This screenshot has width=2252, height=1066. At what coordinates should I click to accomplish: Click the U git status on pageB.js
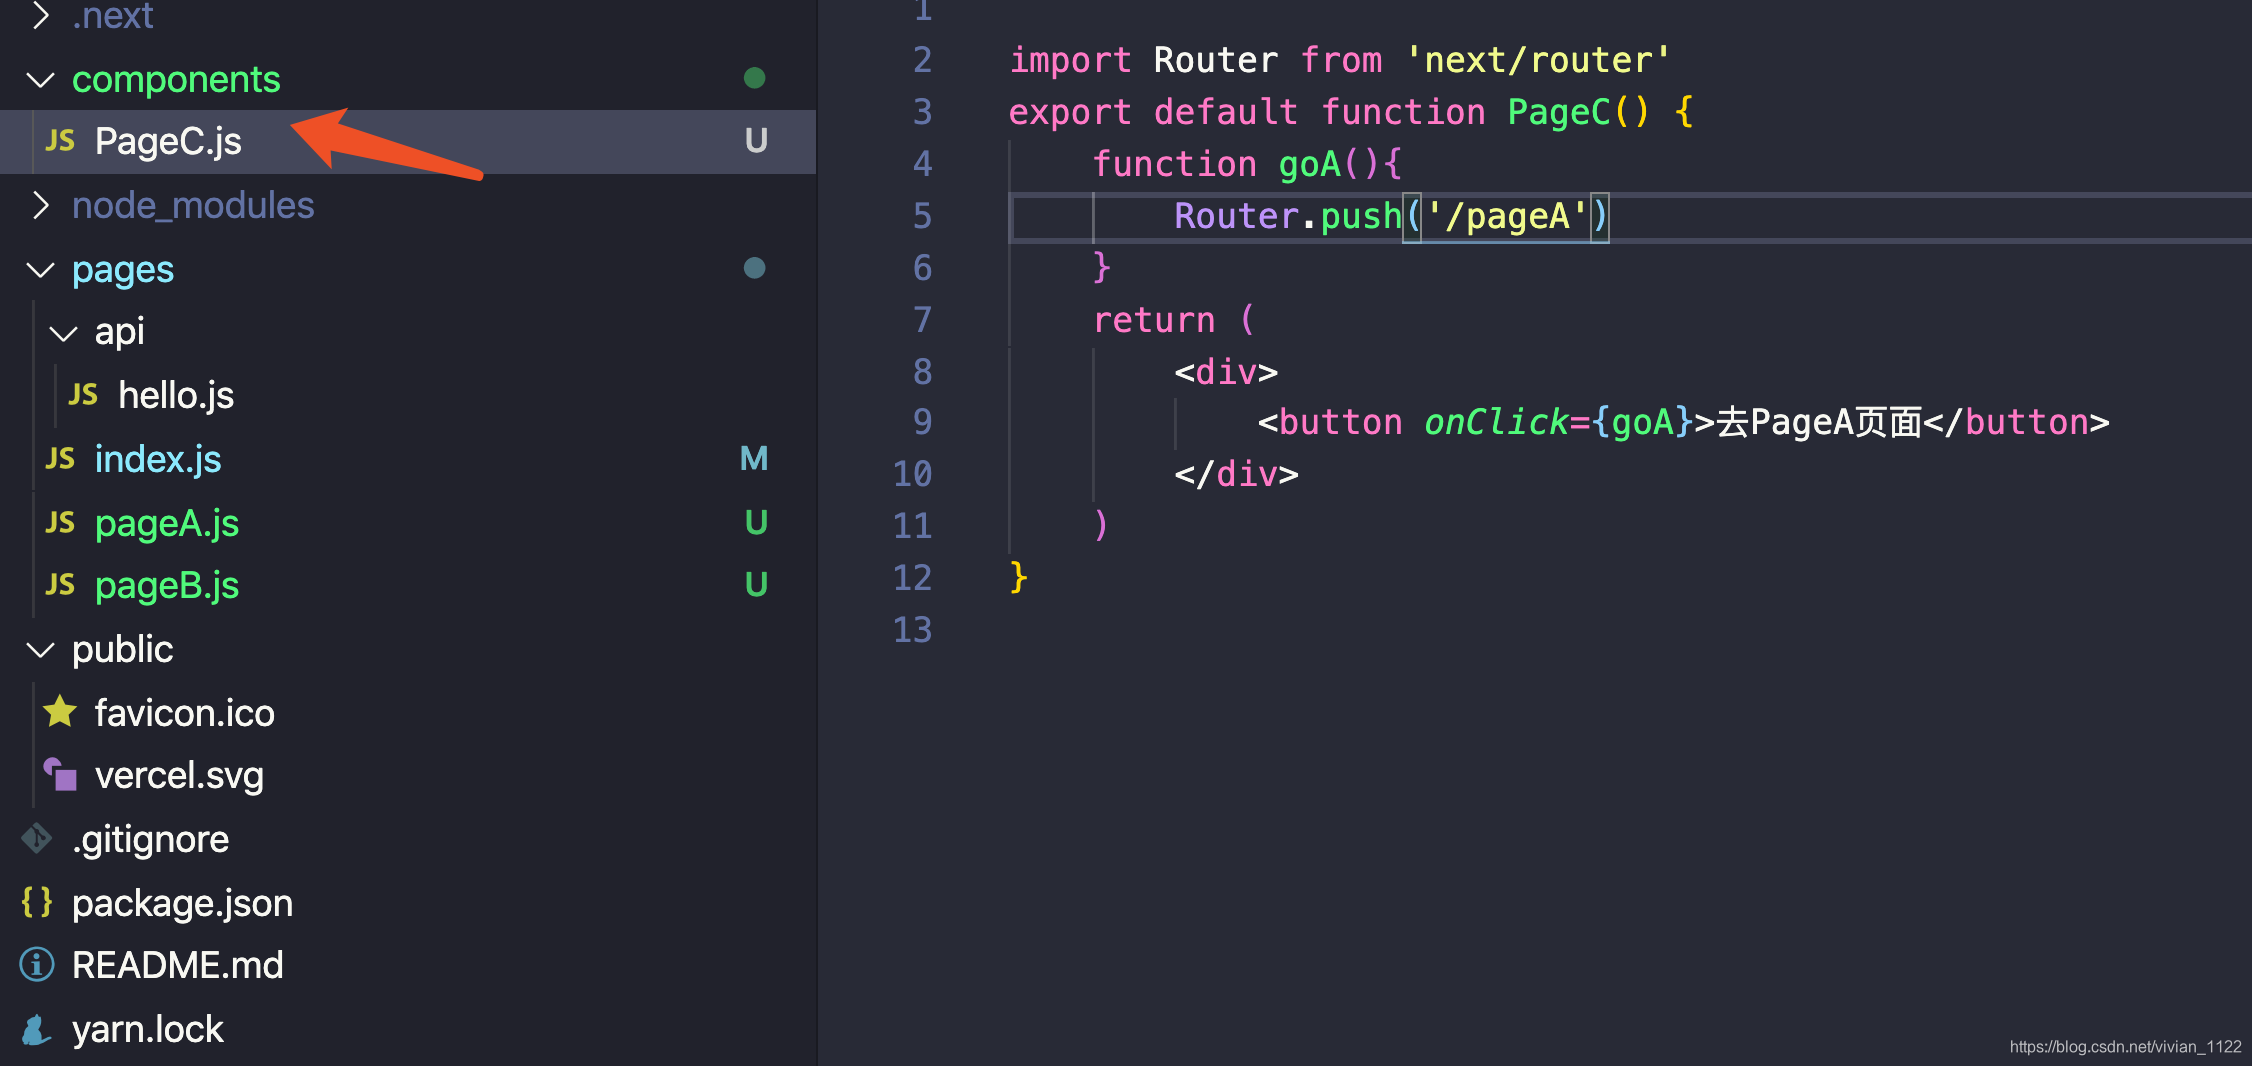(756, 585)
